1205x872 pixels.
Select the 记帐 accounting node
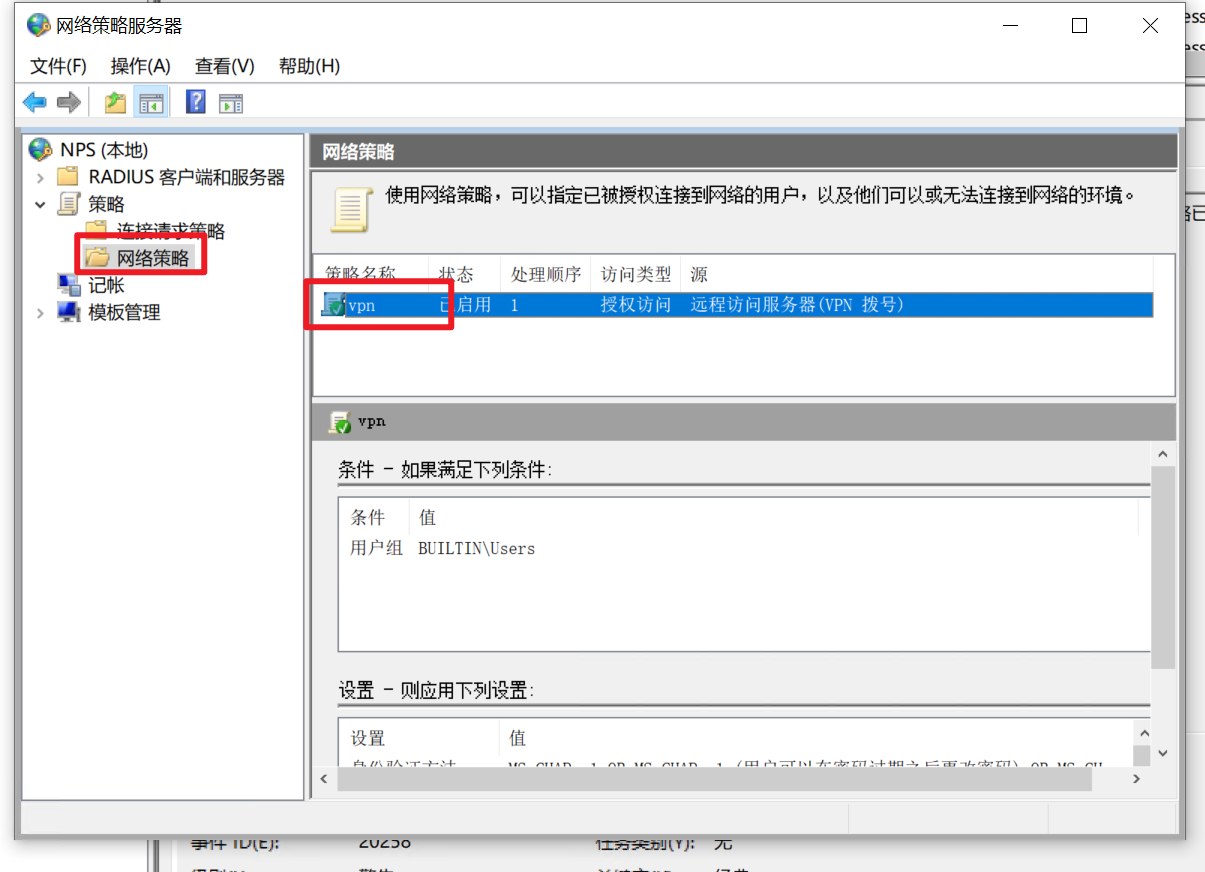[106, 285]
